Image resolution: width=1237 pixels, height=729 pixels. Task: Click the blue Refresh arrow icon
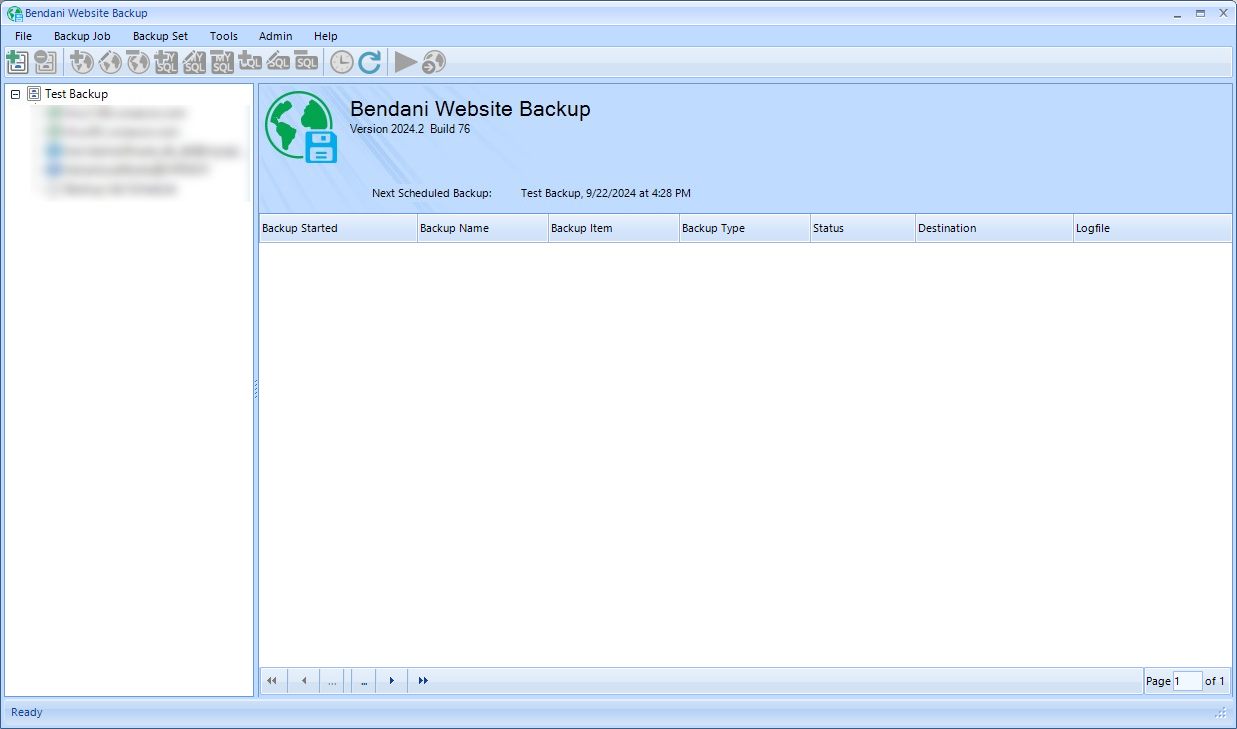tap(370, 62)
